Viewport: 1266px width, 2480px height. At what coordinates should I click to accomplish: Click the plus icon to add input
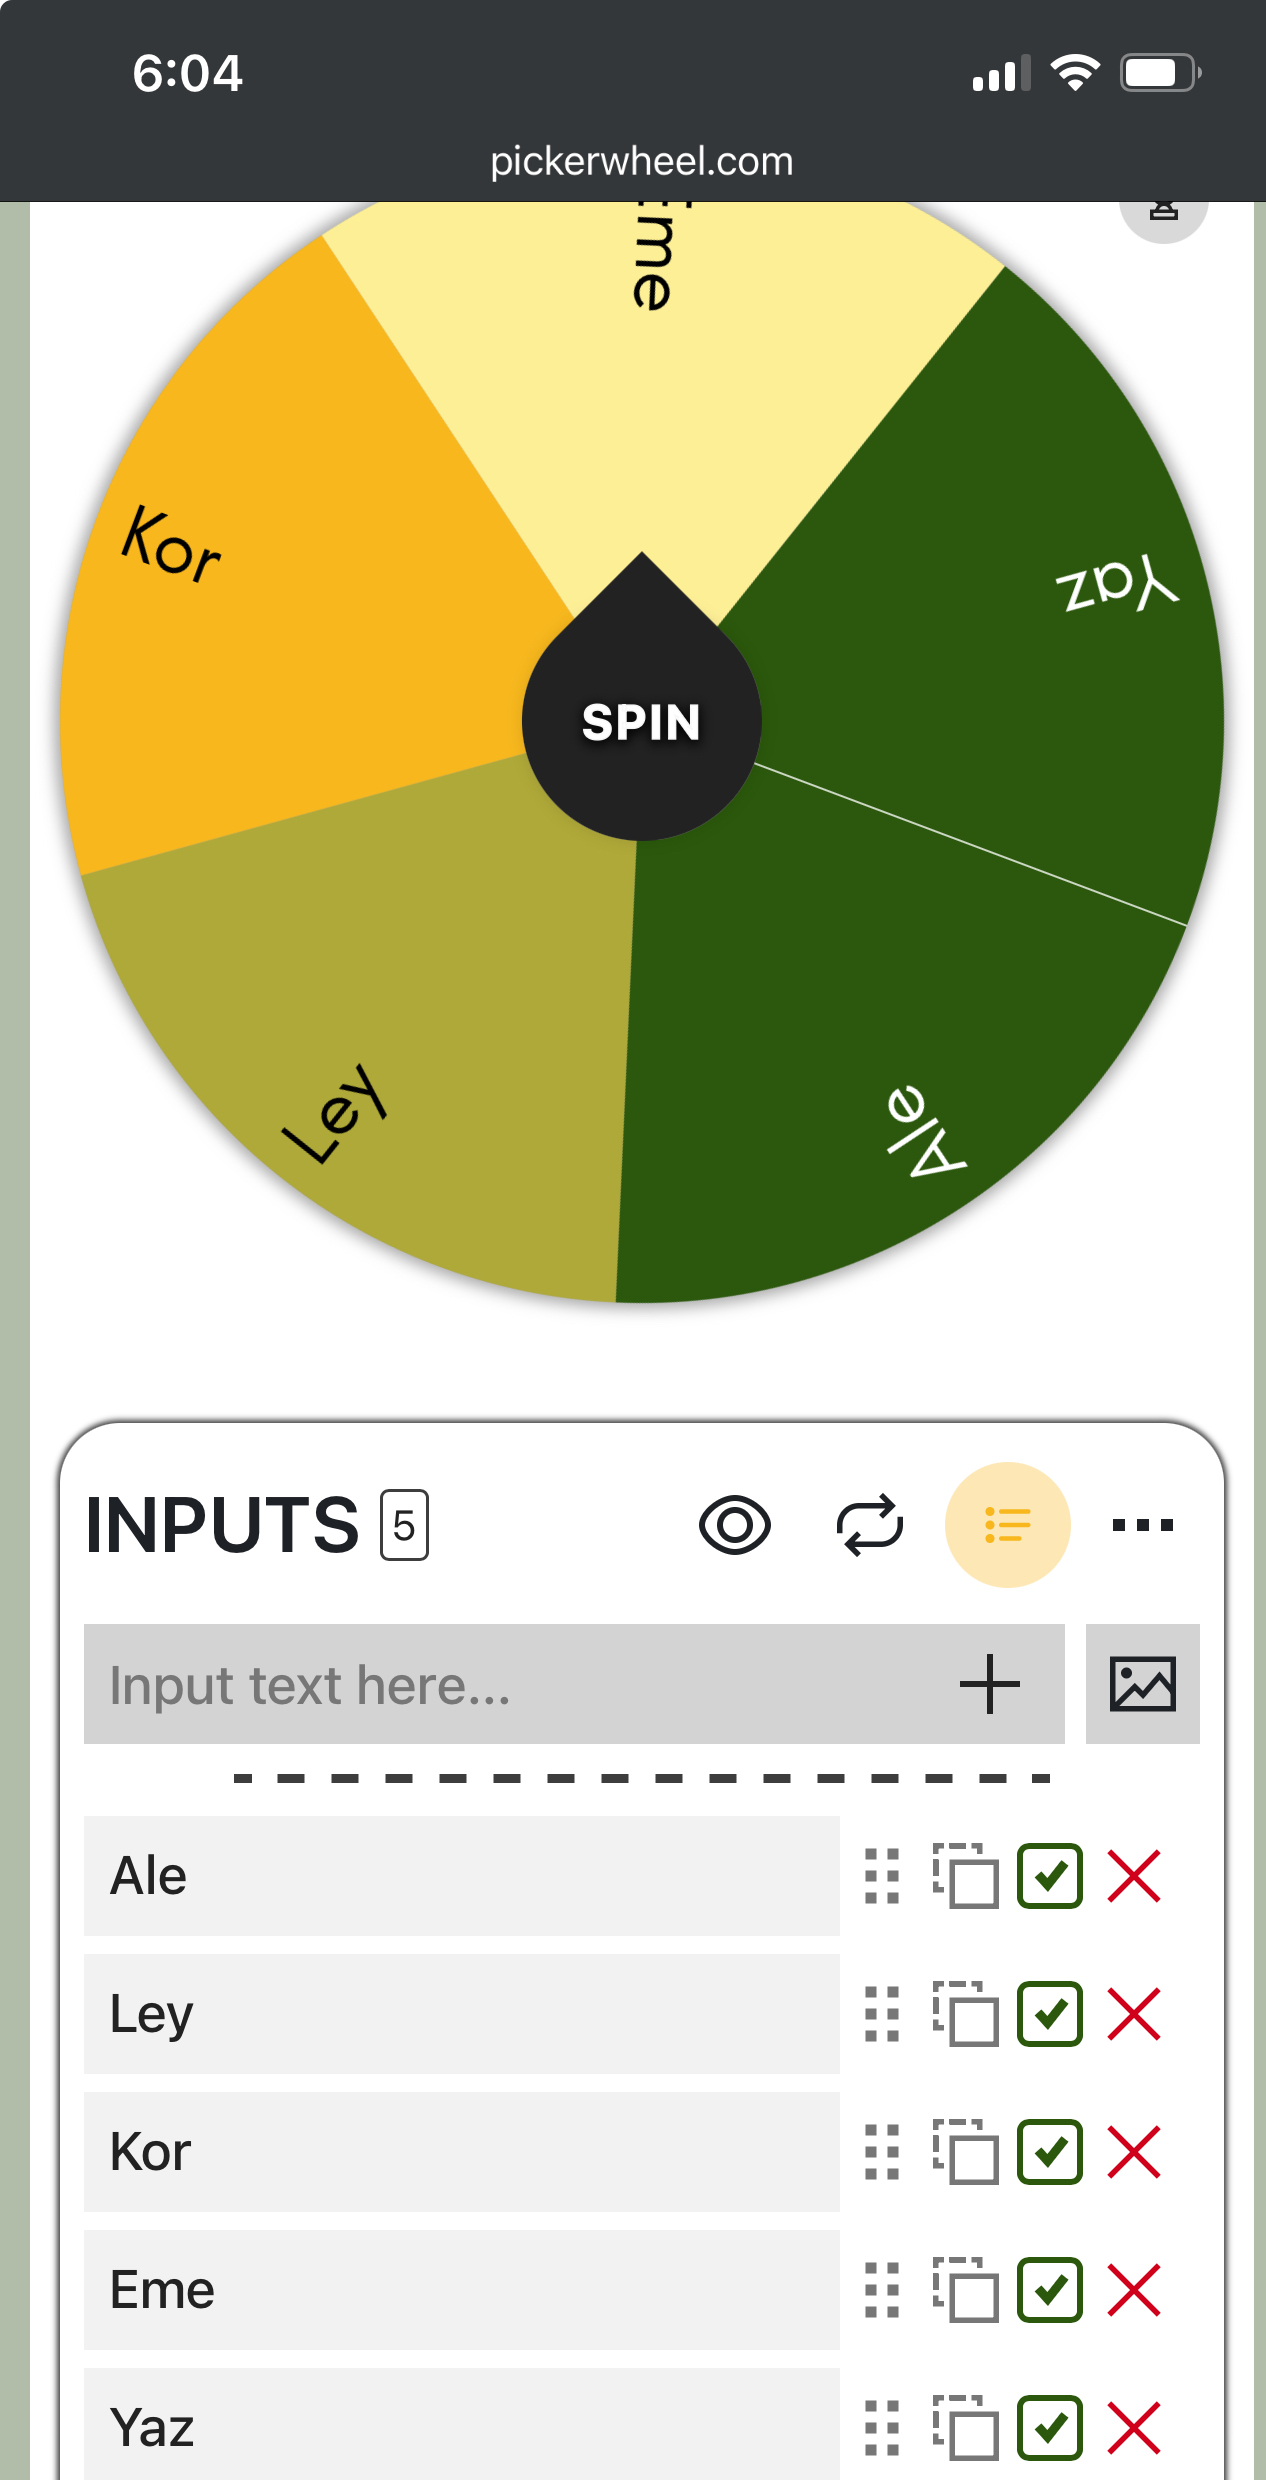[x=989, y=1684]
